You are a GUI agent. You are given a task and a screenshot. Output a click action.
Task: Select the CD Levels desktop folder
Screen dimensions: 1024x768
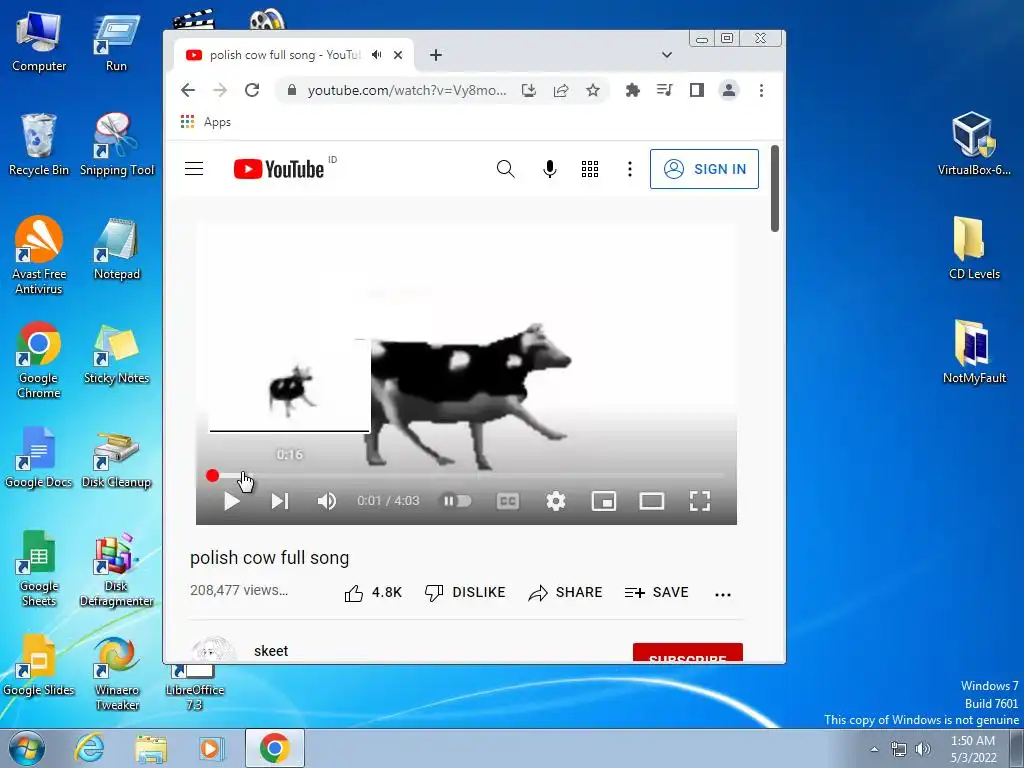974,248
